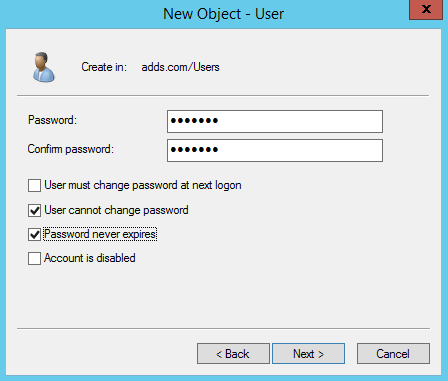Click the "Password:" field label
Image resolution: width=448 pixels, height=381 pixels.
point(52,120)
